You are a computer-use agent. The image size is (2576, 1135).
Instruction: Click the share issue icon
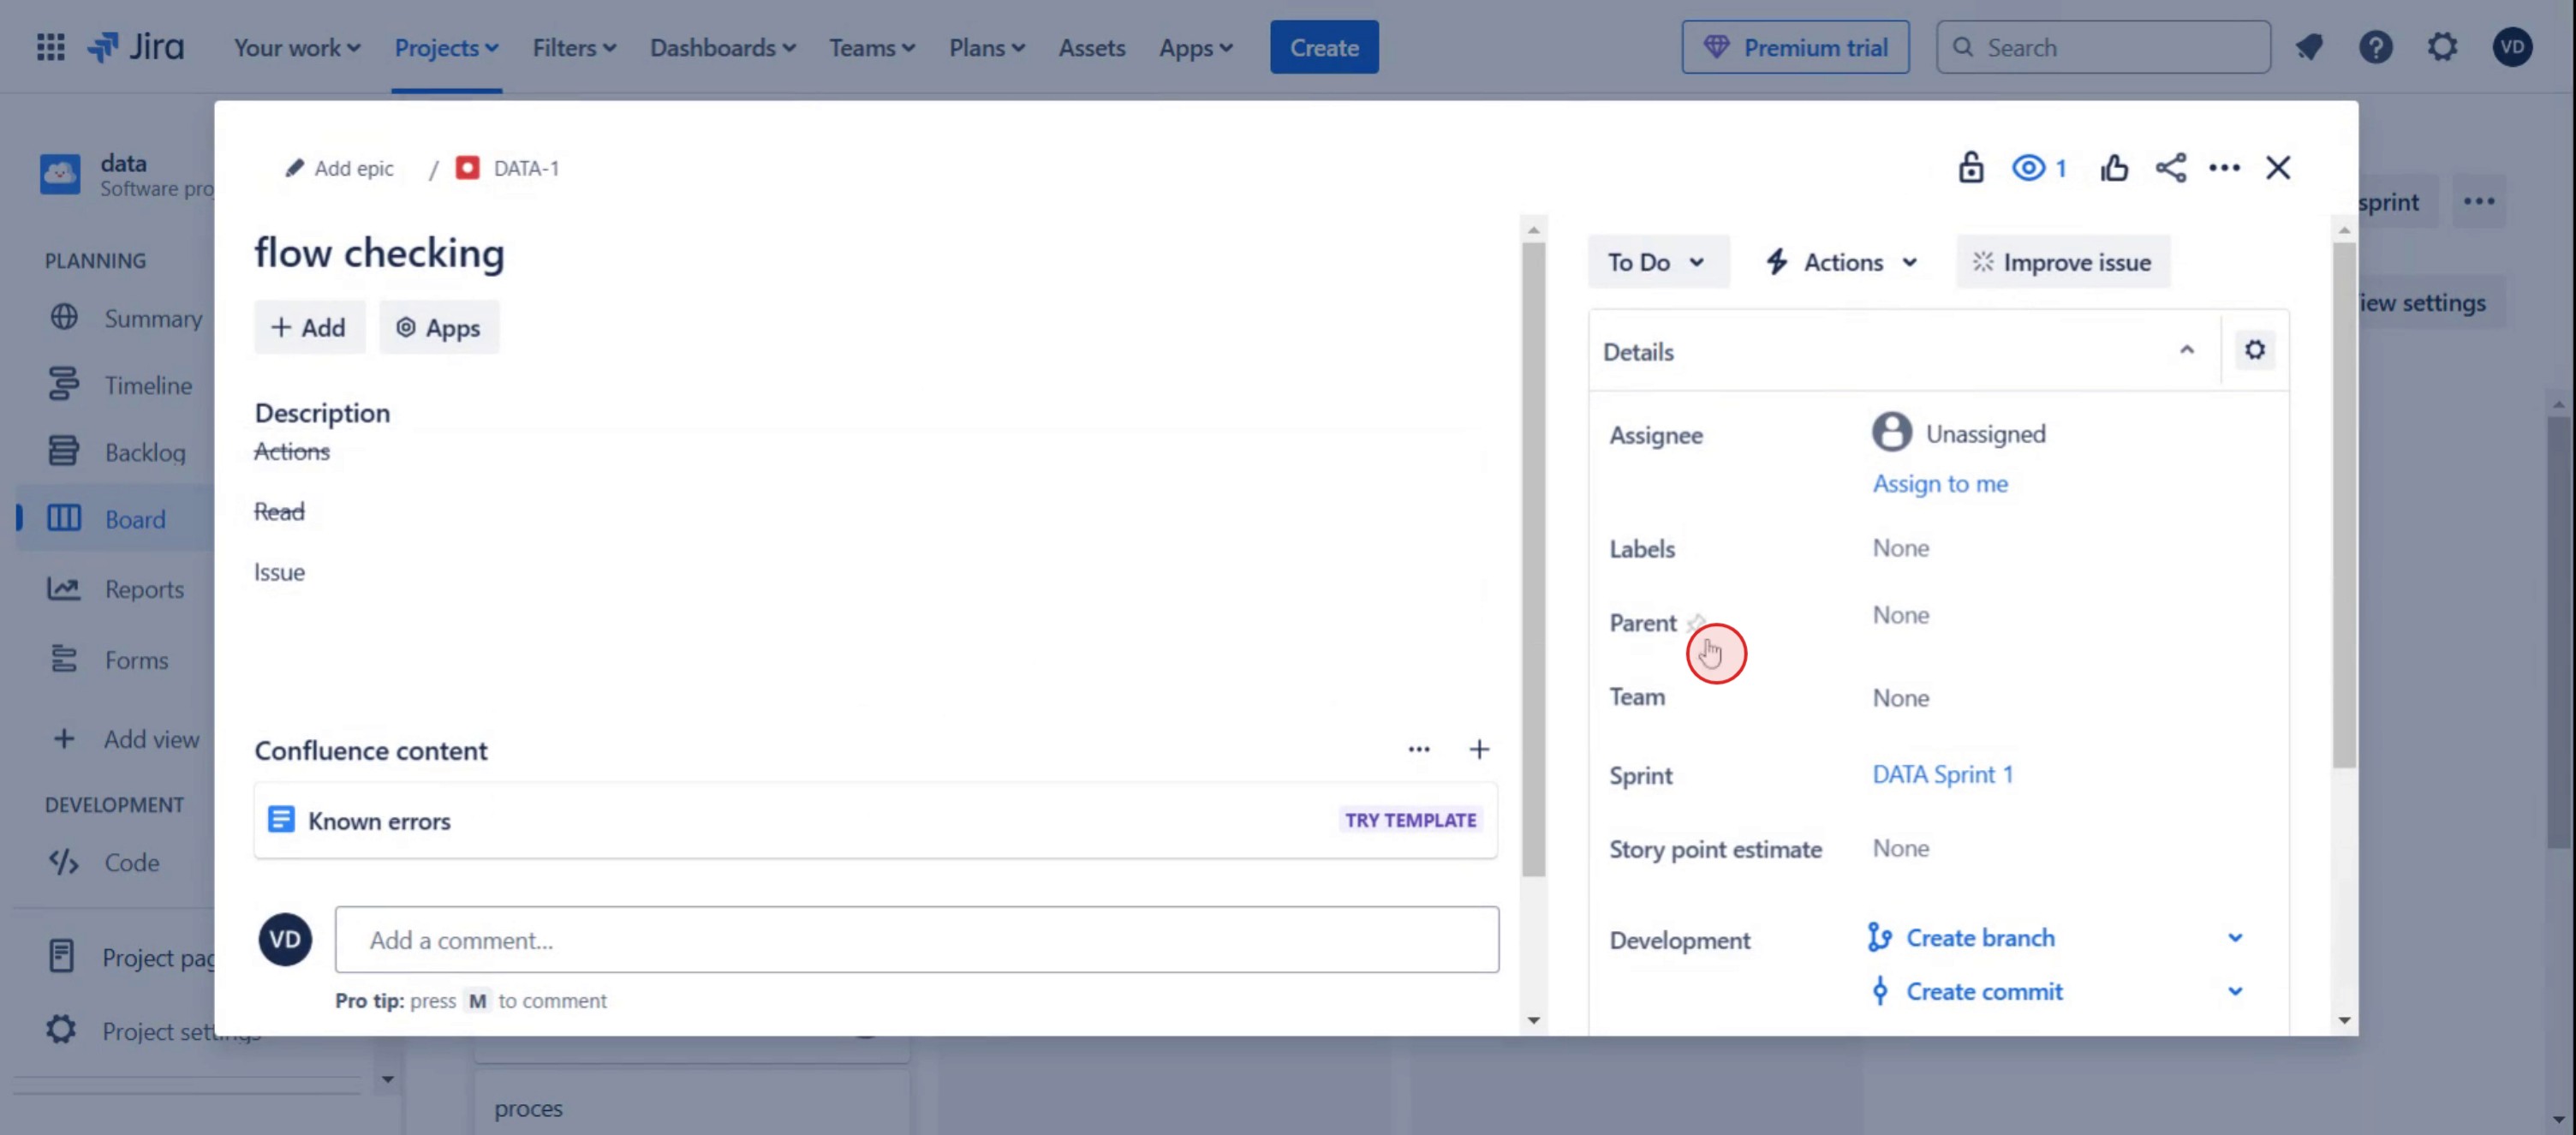pyautogui.click(x=2170, y=168)
